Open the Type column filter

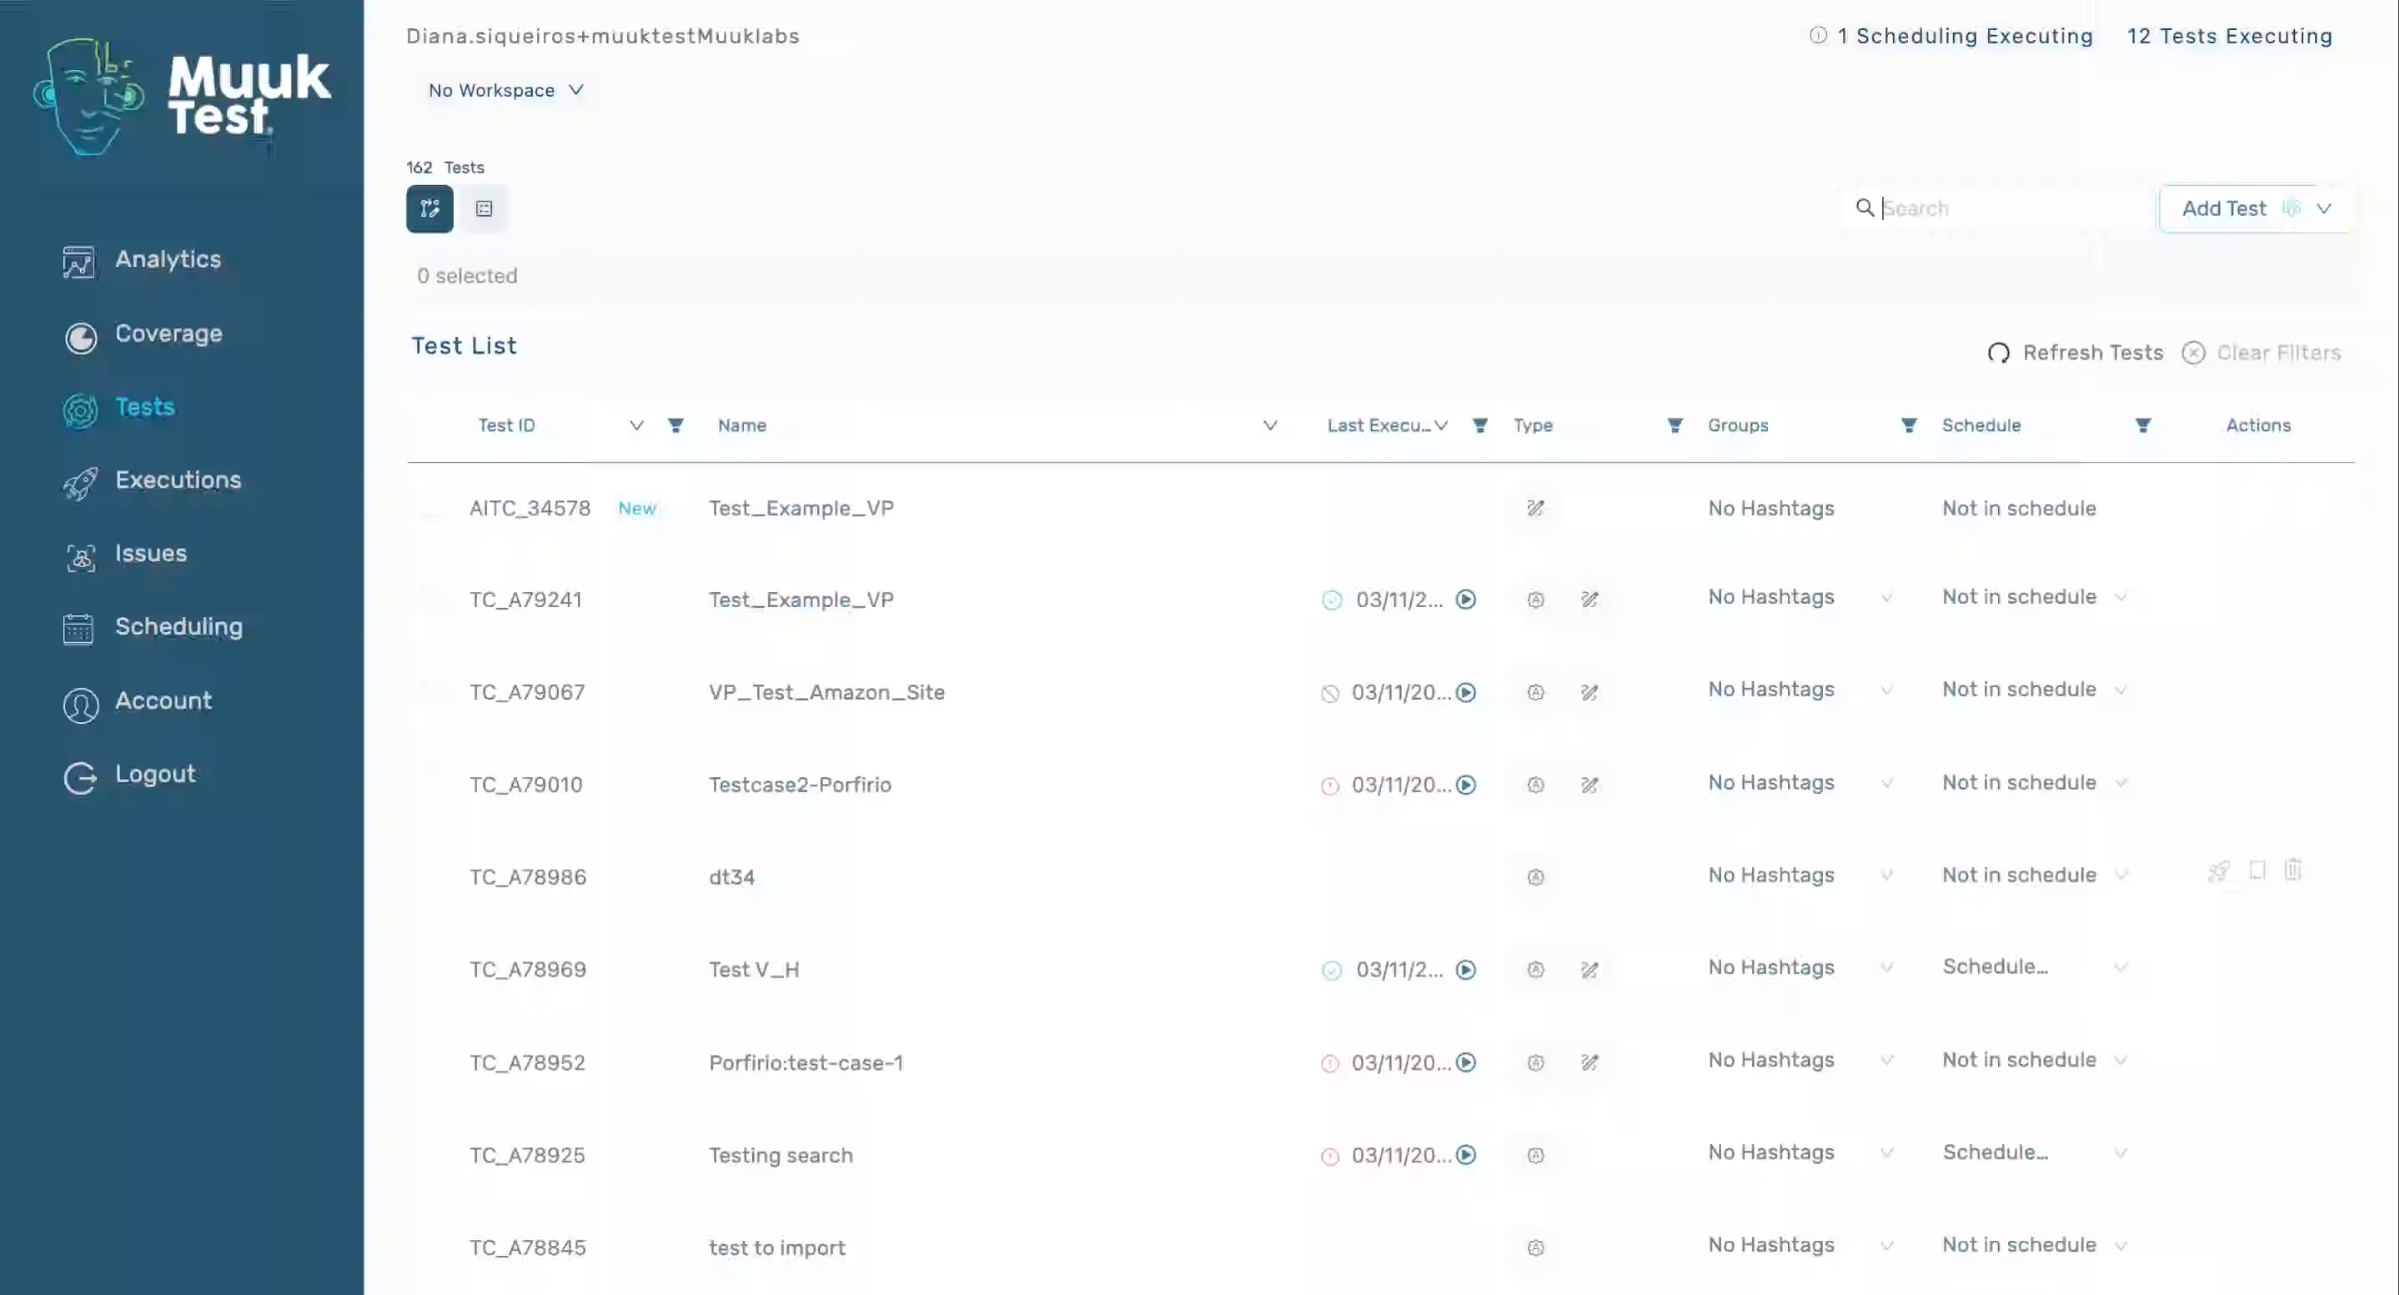pyautogui.click(x=1675, y=426)
